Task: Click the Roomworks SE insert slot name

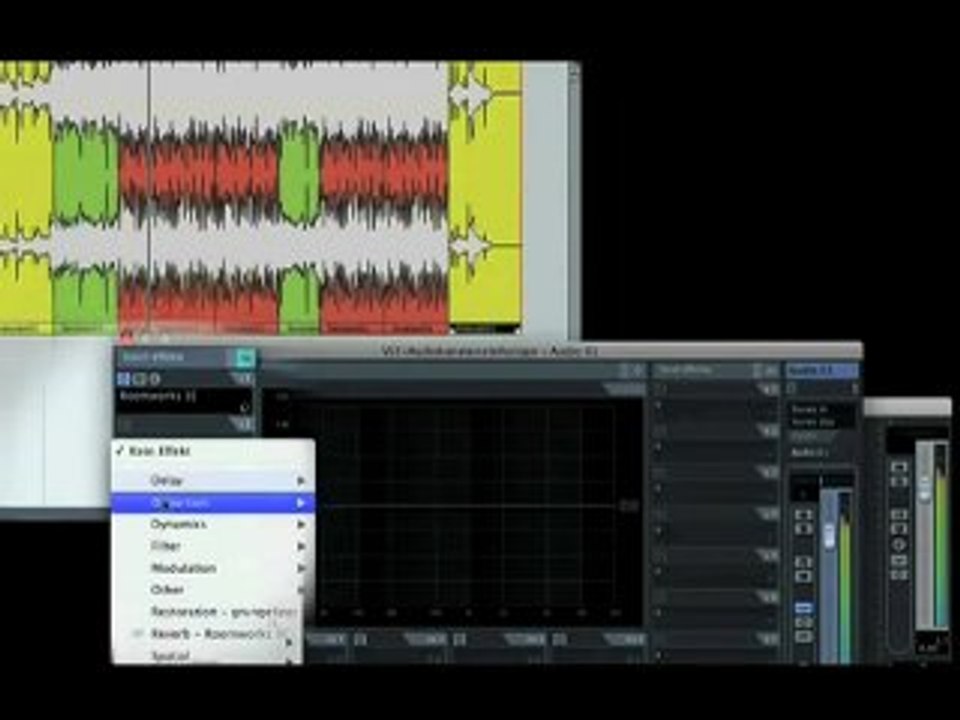Action: (x=158, y=397)
